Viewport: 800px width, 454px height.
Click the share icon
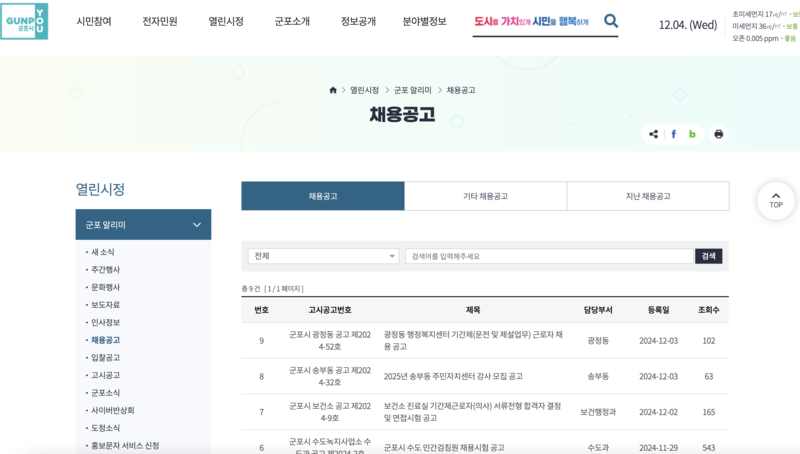coord(654,134)
